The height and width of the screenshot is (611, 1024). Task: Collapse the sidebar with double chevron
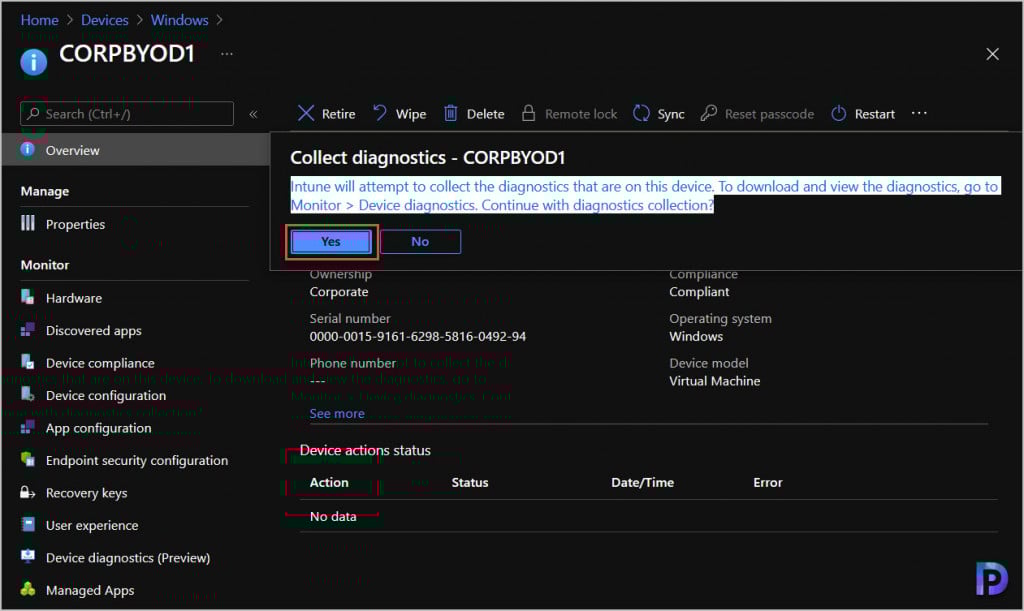tap(253, 114)
